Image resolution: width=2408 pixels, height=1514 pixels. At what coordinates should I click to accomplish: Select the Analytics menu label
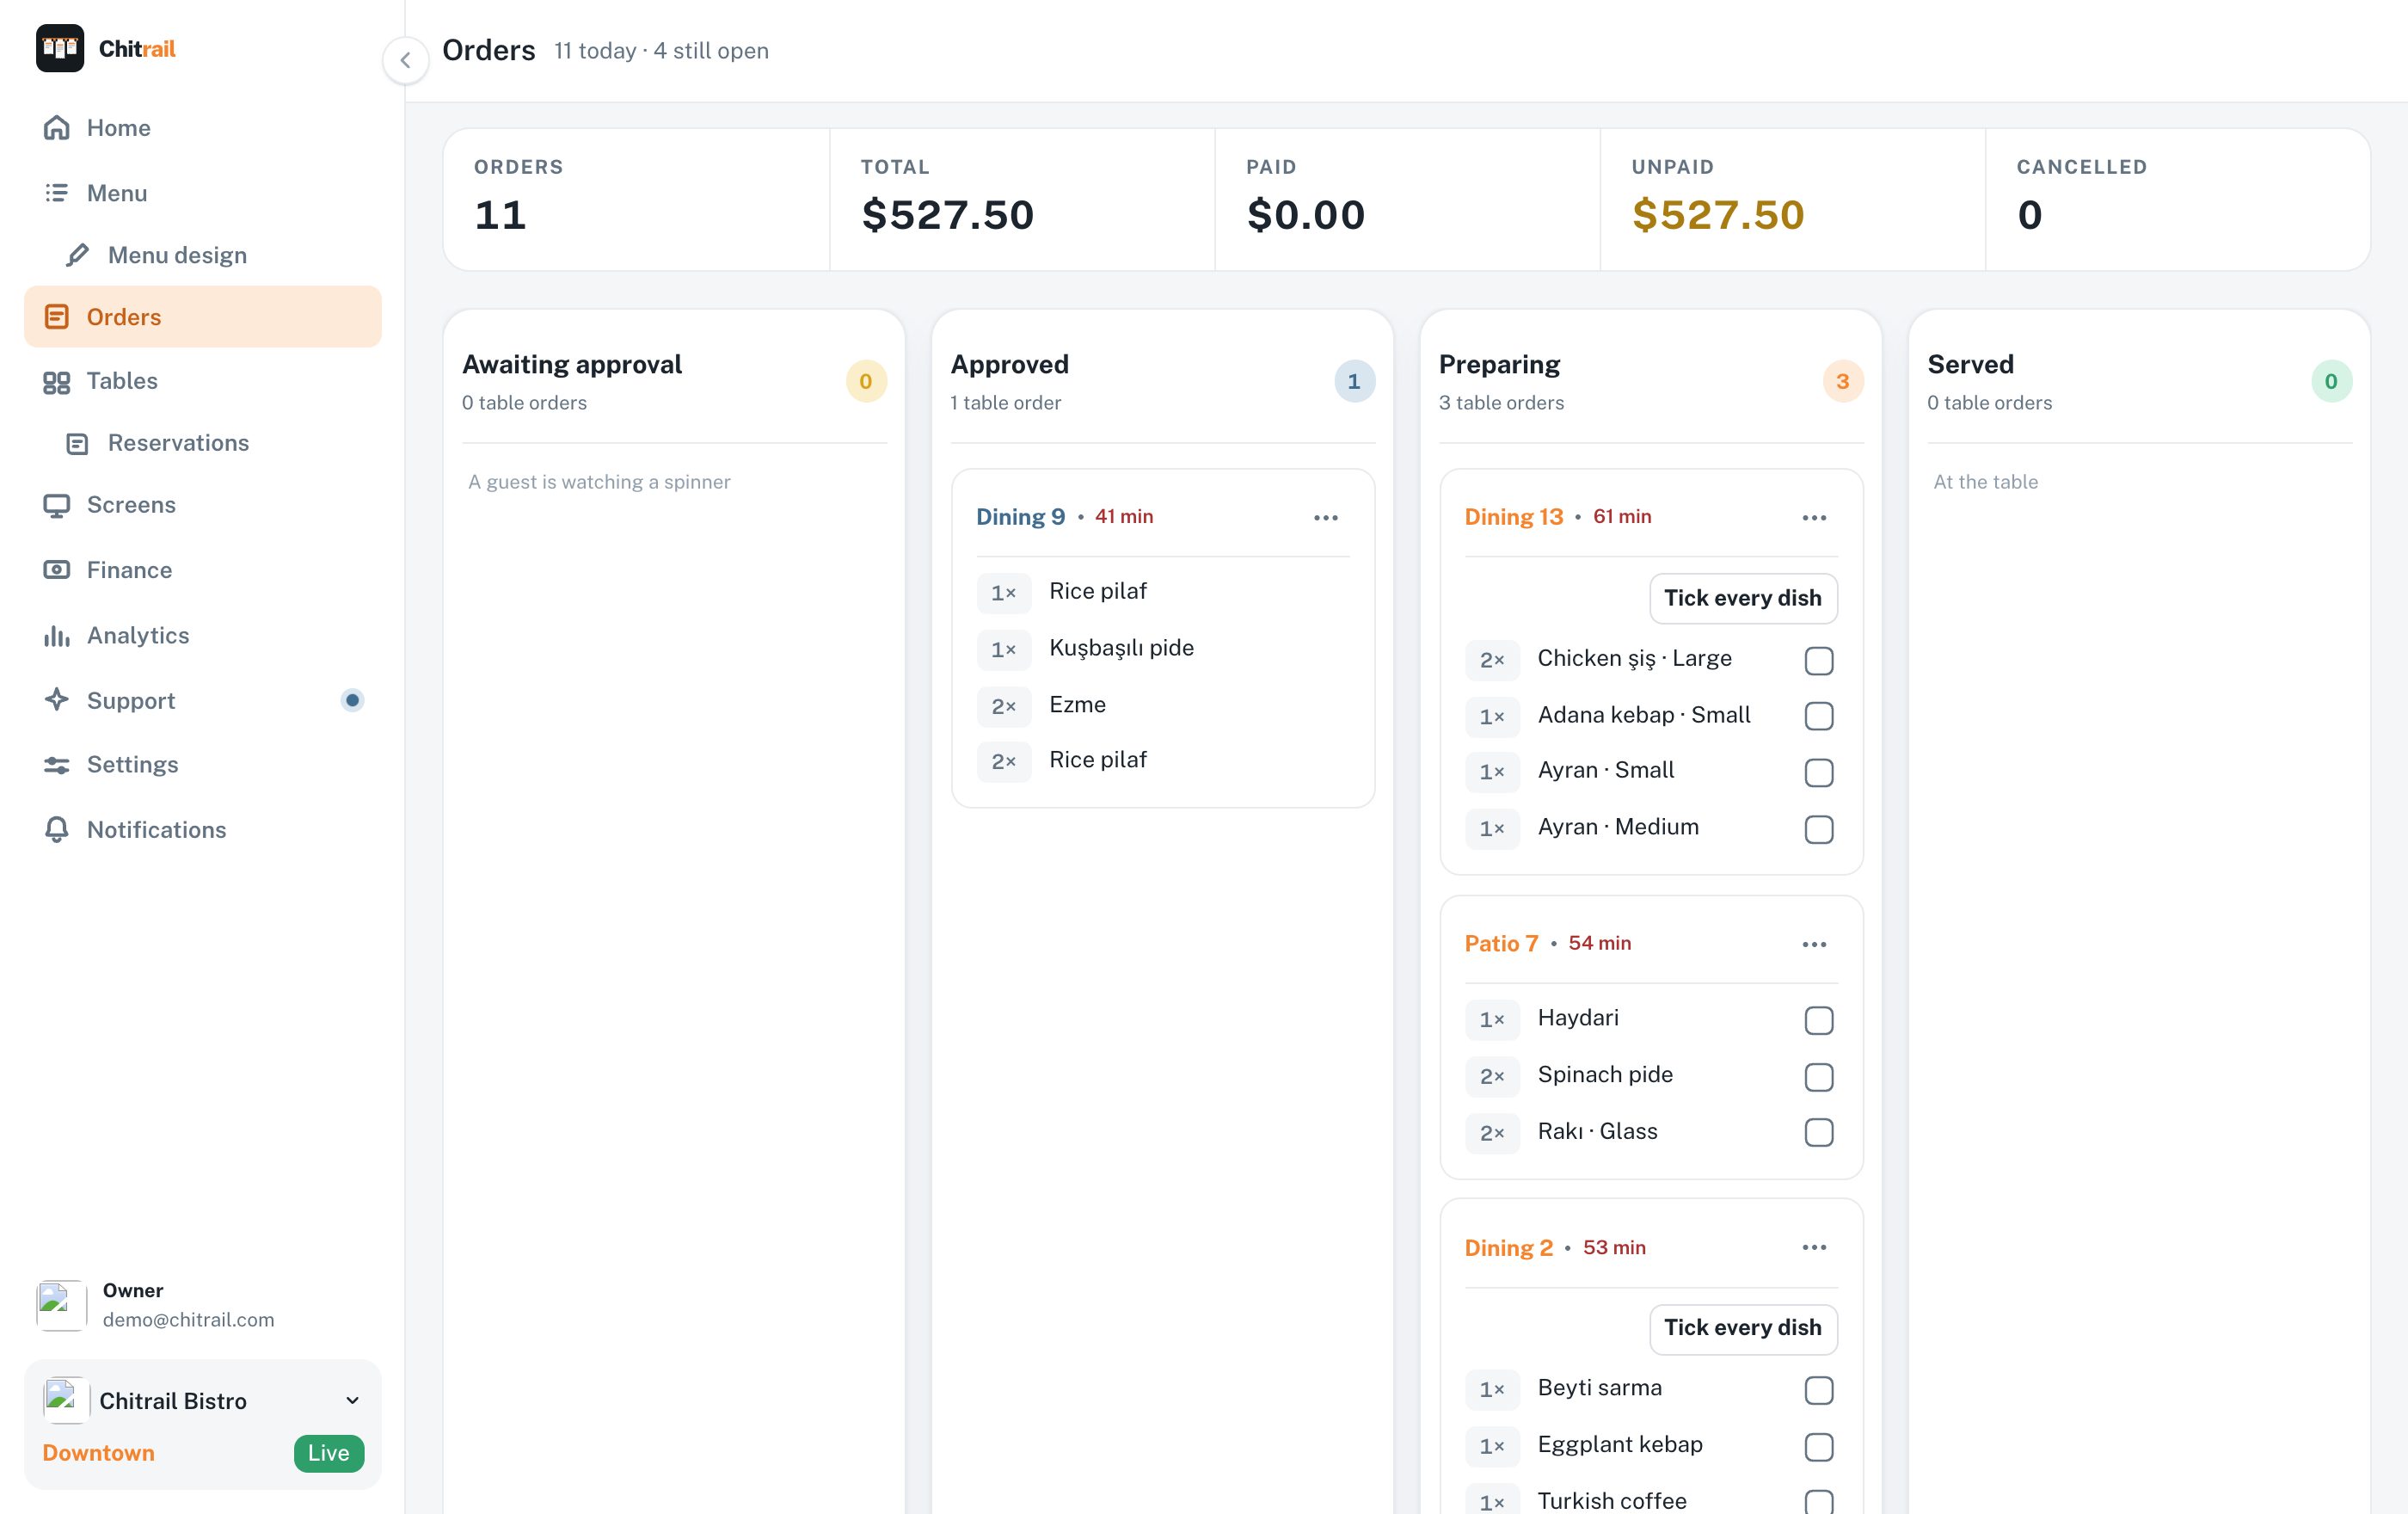(138, 635)
